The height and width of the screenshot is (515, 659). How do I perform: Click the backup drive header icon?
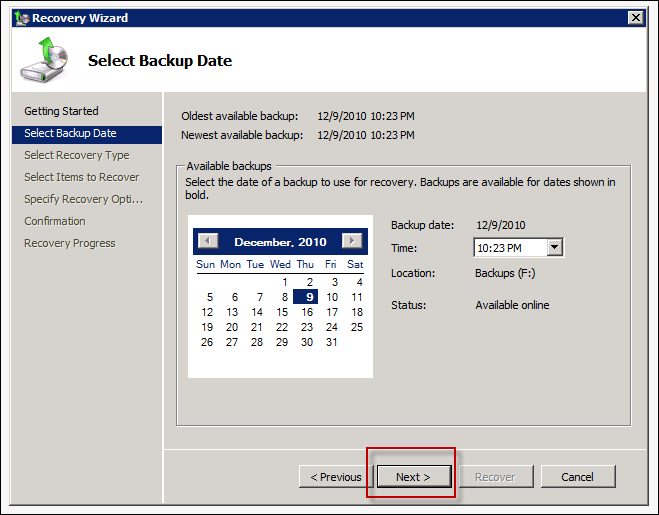45,60
